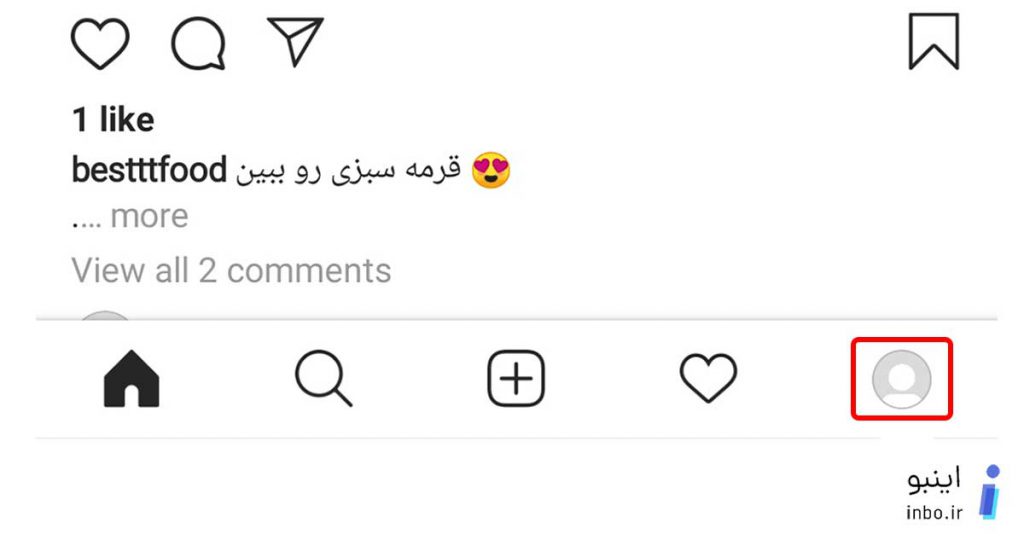The width and height of the screenshot is (1024, 546).
Task: Open the Activity heart in the bottom bar
Action: pyautogui.click(x=709, y=378)
